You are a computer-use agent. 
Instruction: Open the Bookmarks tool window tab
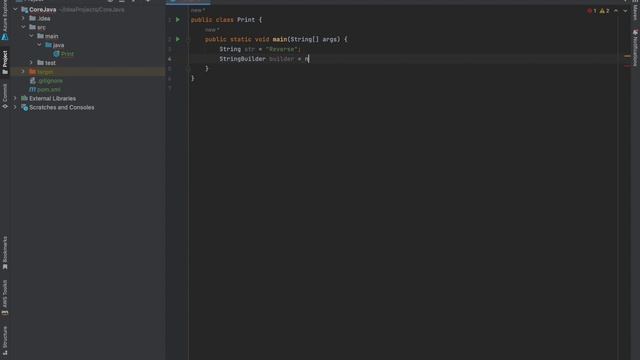click(x=5, y=253)
